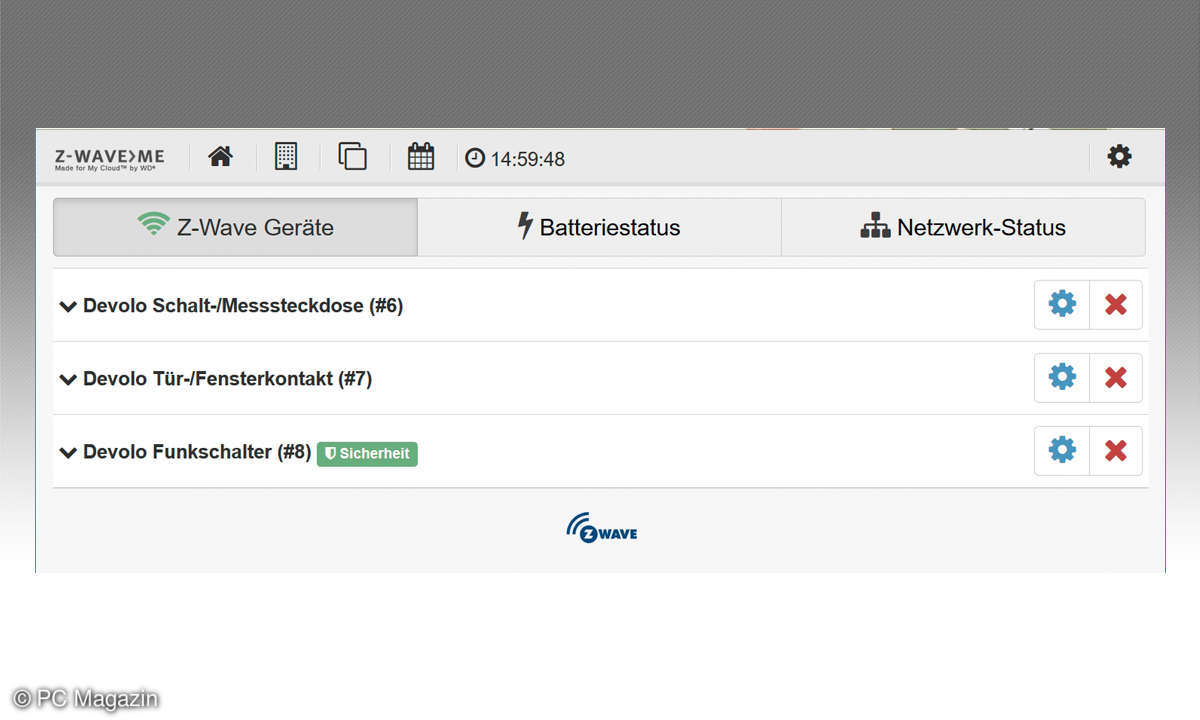Configure Devolo Funkschalter via gear button
This screenshot has width=1200, height=720.
pyautogui.click(x=1062, y=450)
